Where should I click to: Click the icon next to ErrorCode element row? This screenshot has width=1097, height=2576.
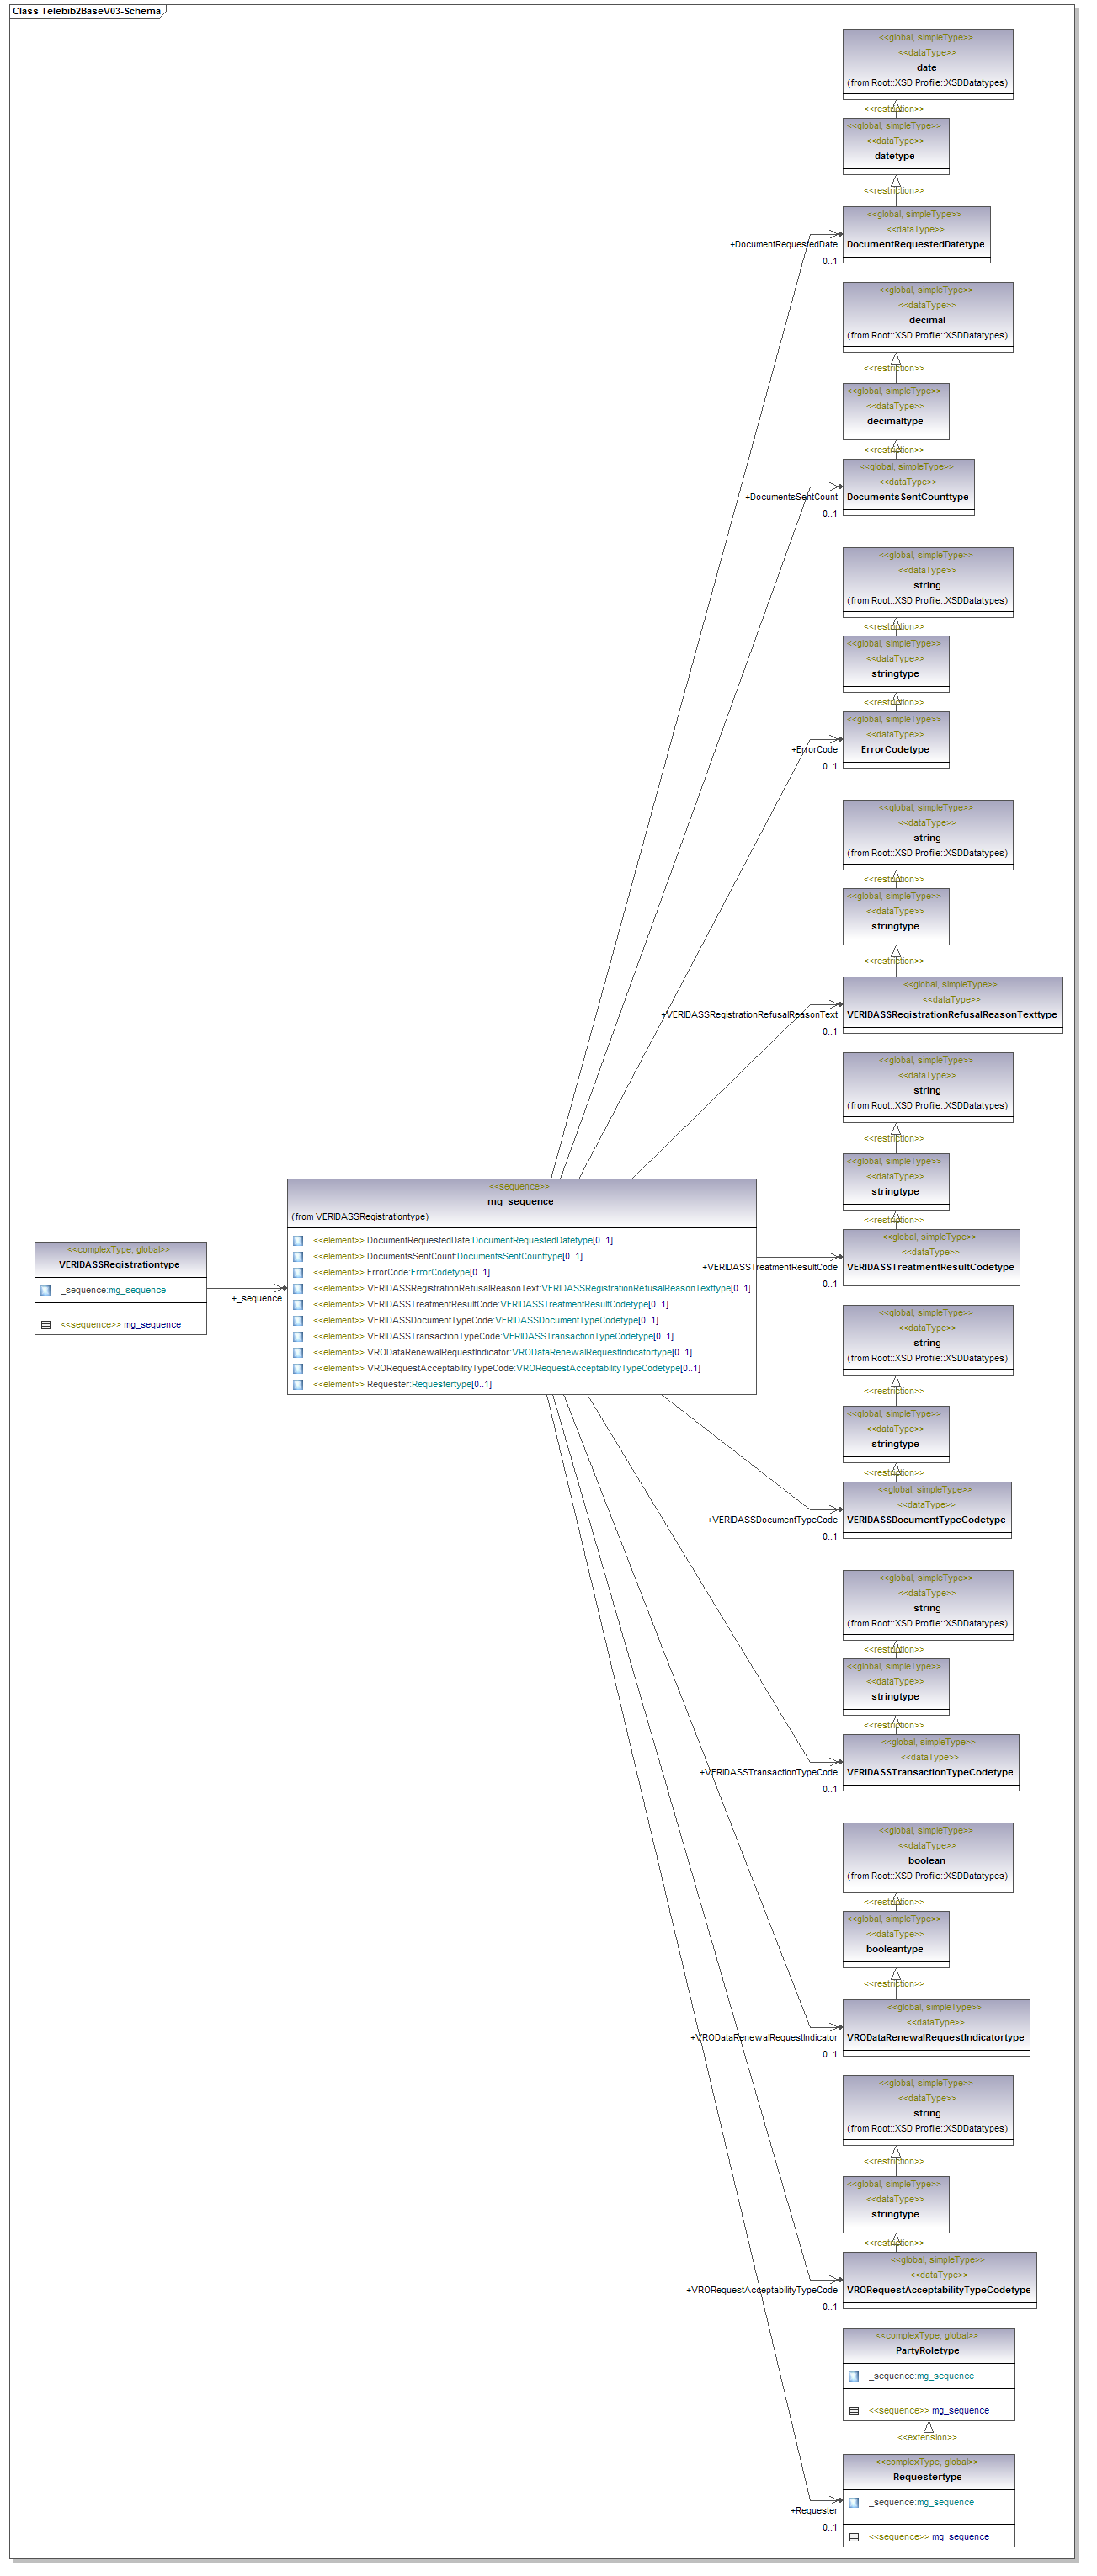pos(298,1273)
